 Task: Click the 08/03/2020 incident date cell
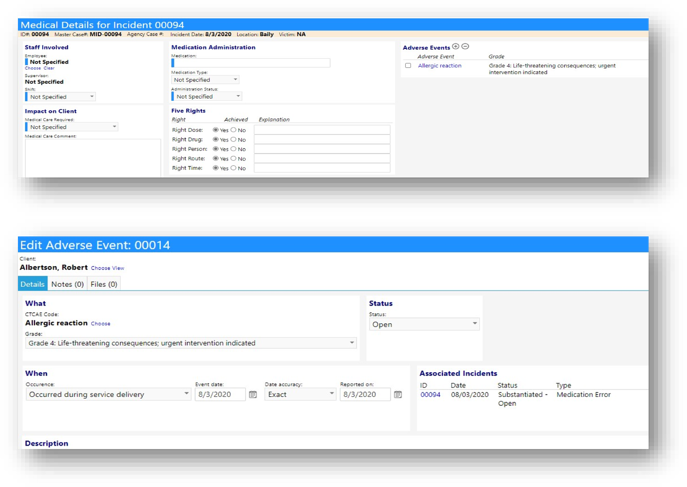click(469, 395)
